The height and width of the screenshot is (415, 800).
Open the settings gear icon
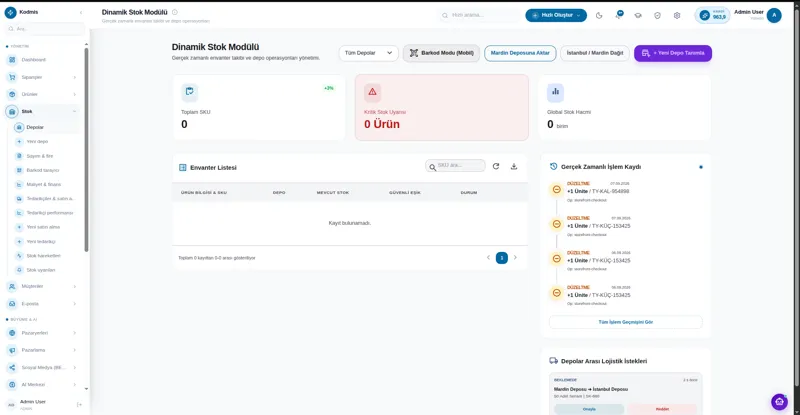(x=677, y=15)
